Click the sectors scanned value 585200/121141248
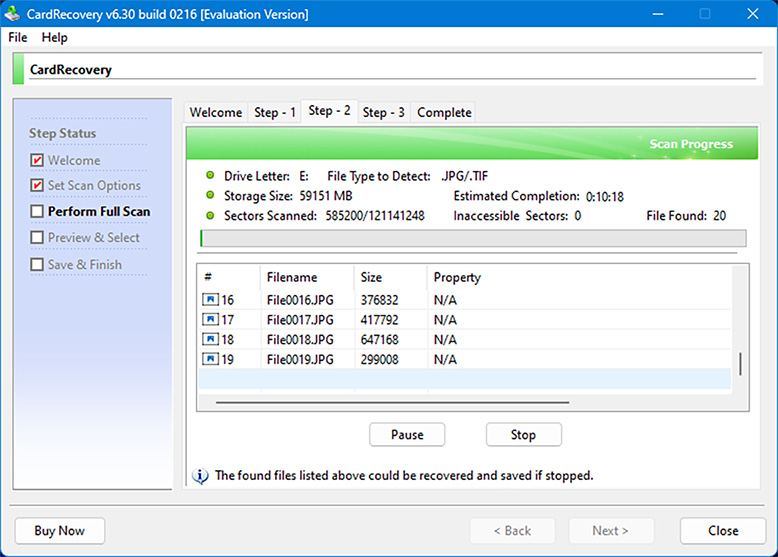778x557 pixels. pos(375,216)
